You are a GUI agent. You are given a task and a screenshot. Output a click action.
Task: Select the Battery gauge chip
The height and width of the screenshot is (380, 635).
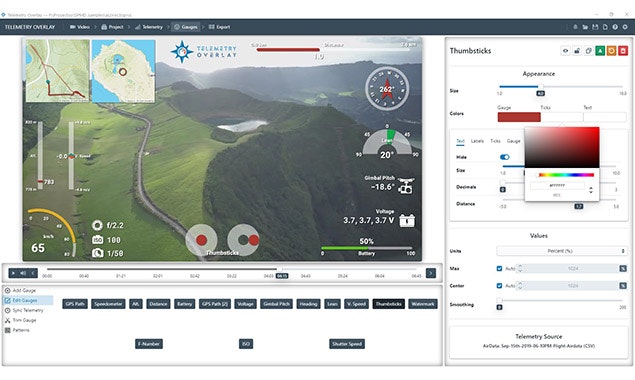click(185, 304)
